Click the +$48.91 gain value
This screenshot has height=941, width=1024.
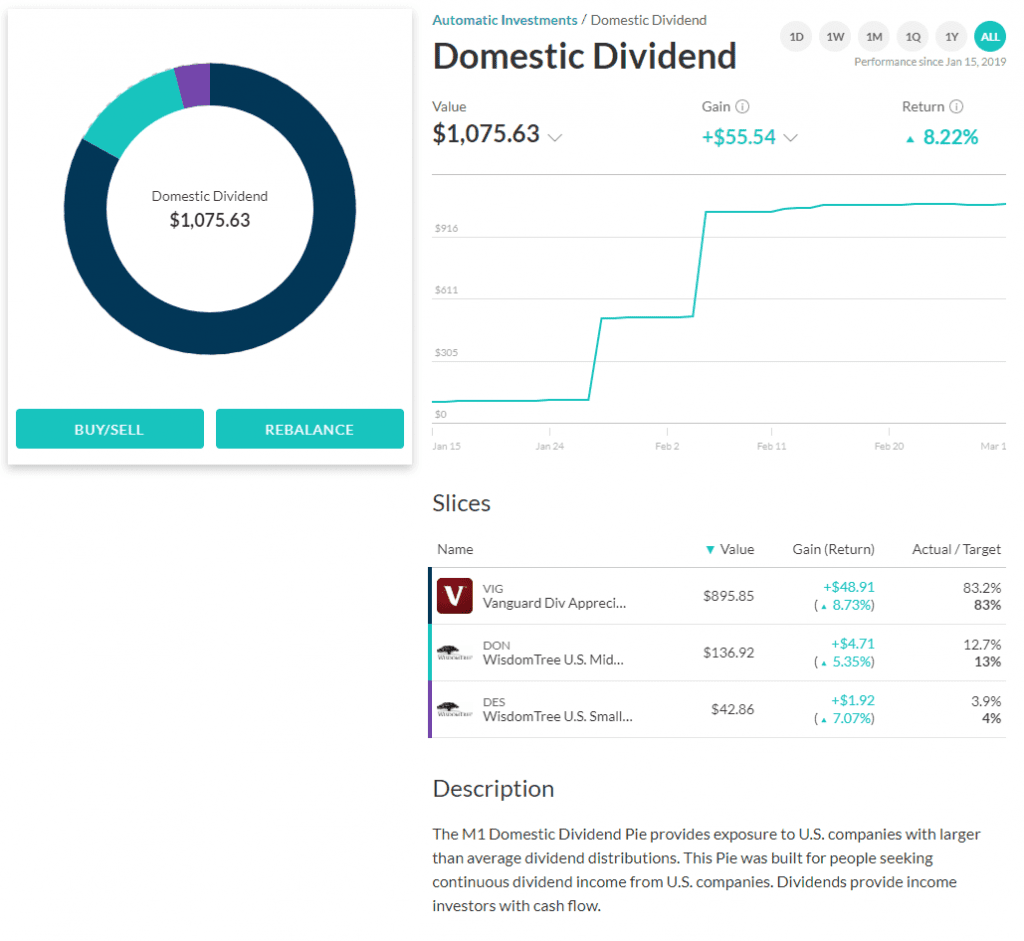click(848, 587)
